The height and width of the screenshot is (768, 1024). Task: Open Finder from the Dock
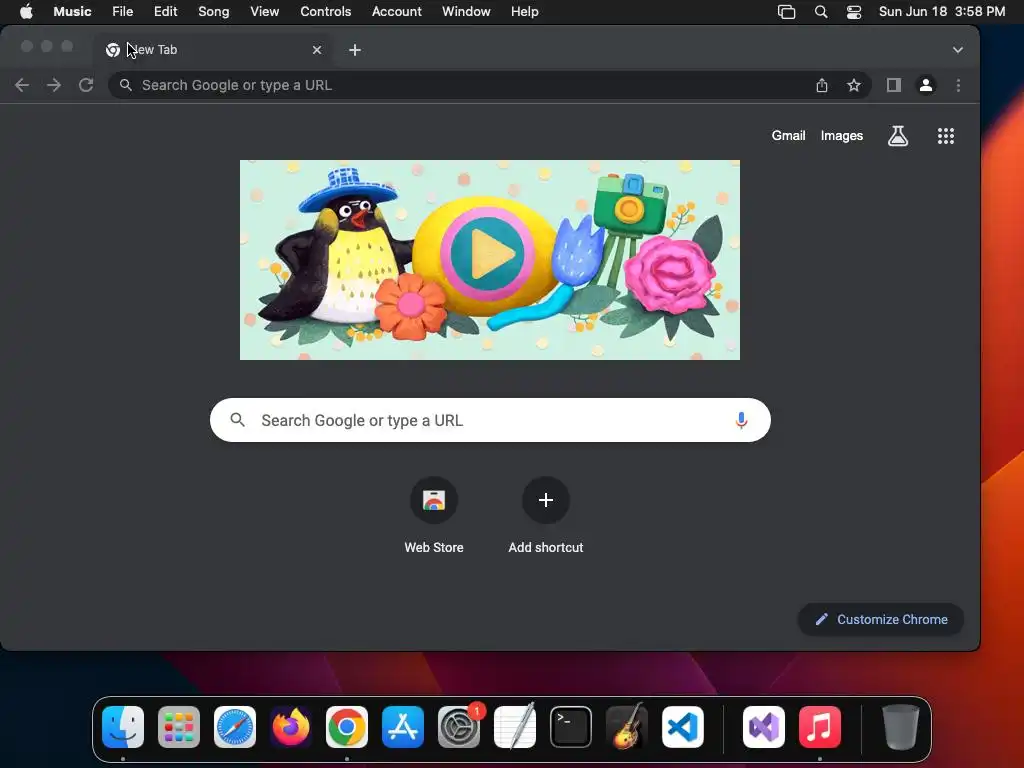tap(123, 727)
